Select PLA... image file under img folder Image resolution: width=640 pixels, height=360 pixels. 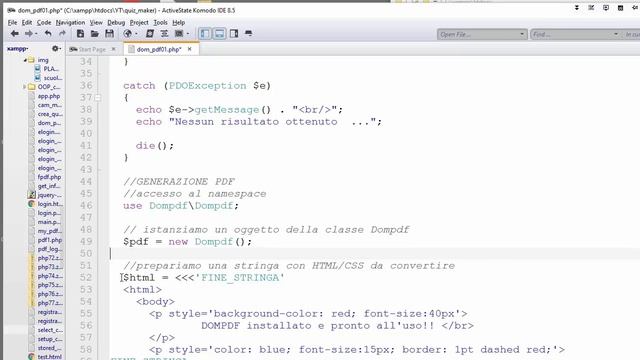pos(51,69)
